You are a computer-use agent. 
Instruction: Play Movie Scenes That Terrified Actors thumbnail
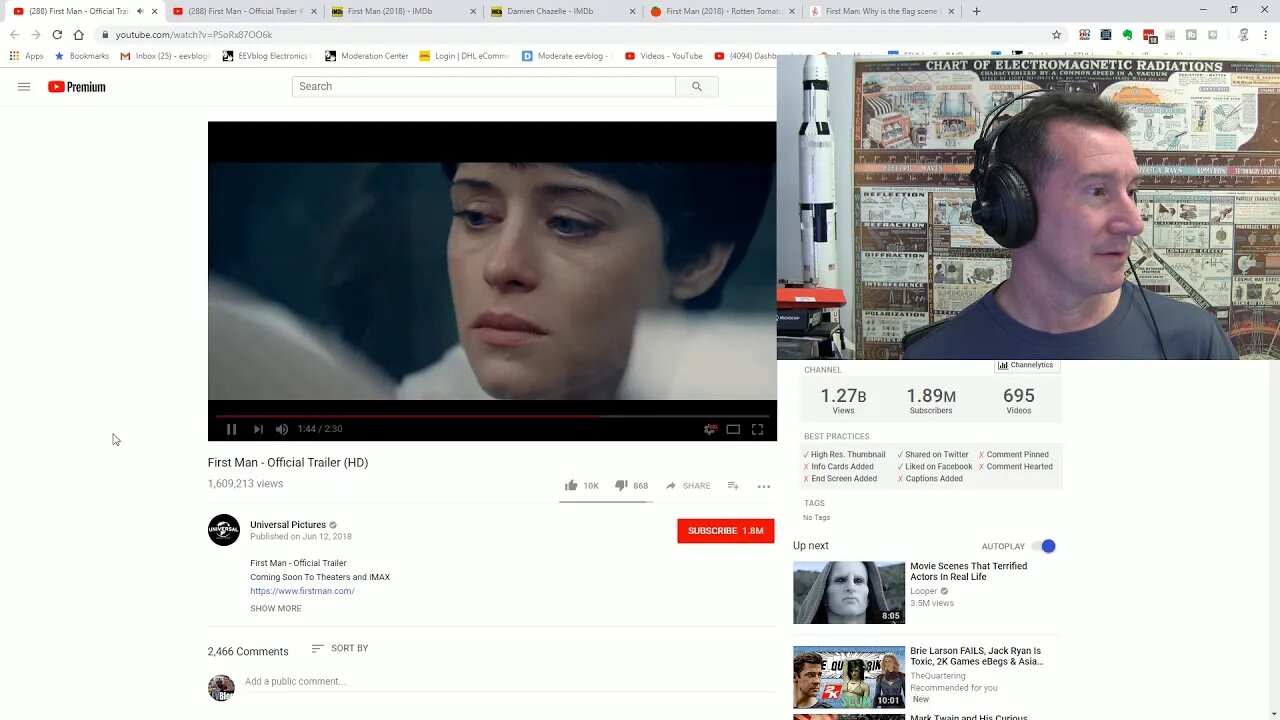[849, 592]
